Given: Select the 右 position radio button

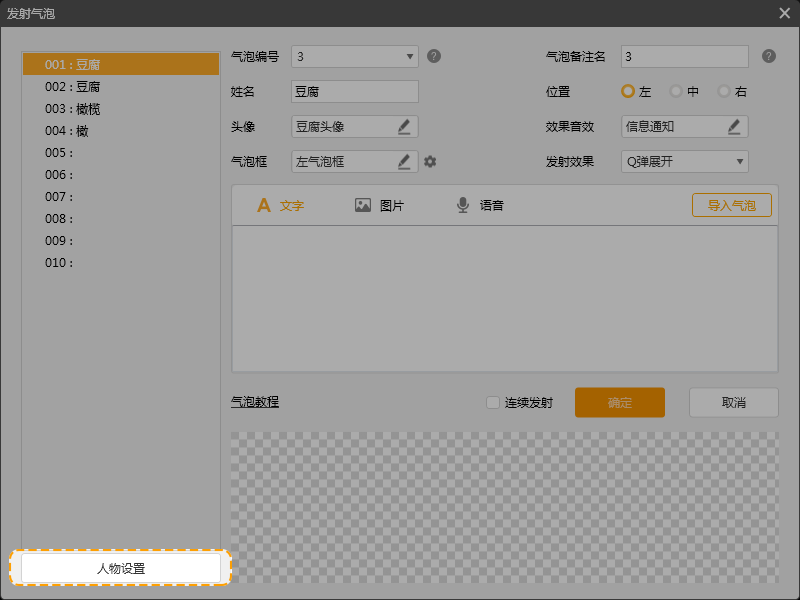Looking at the screenshot, I should (724, 91).
